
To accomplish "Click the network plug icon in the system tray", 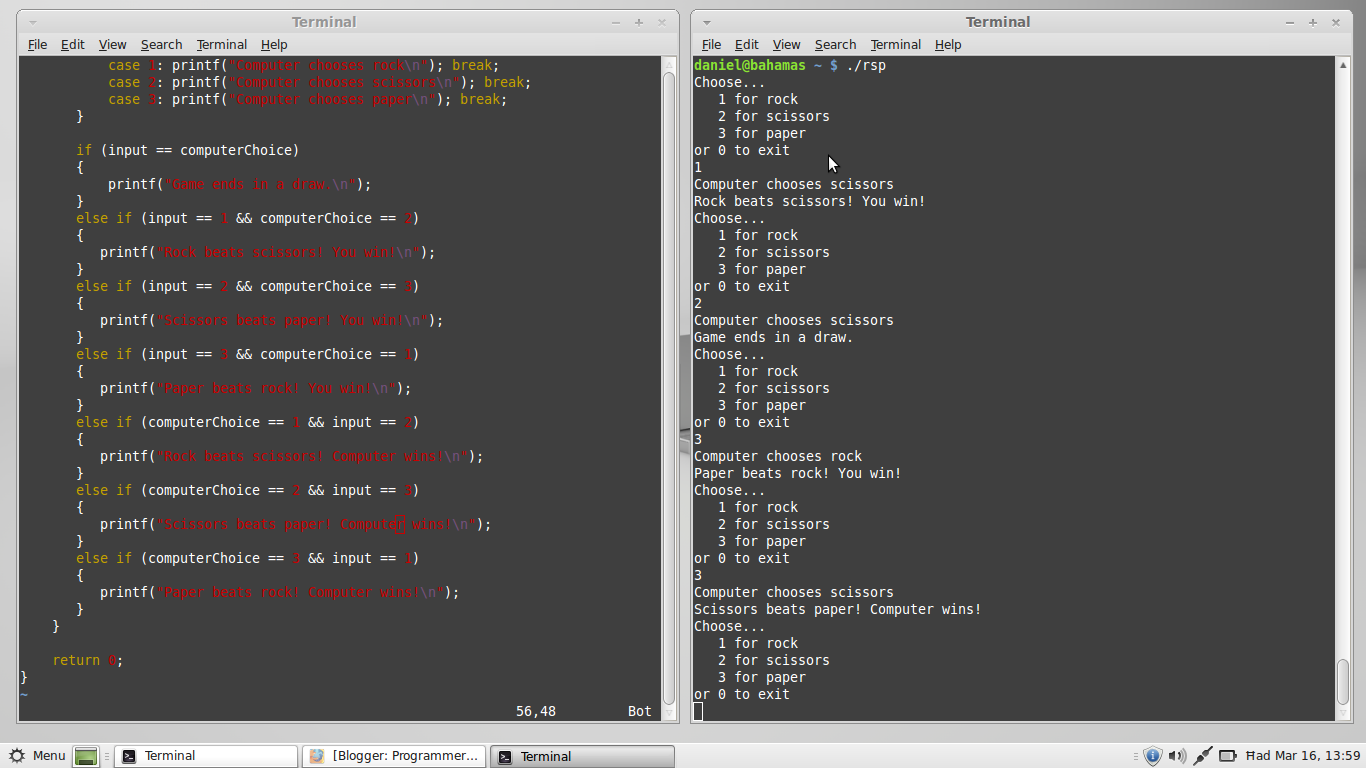I will (x=1202, y=755).
